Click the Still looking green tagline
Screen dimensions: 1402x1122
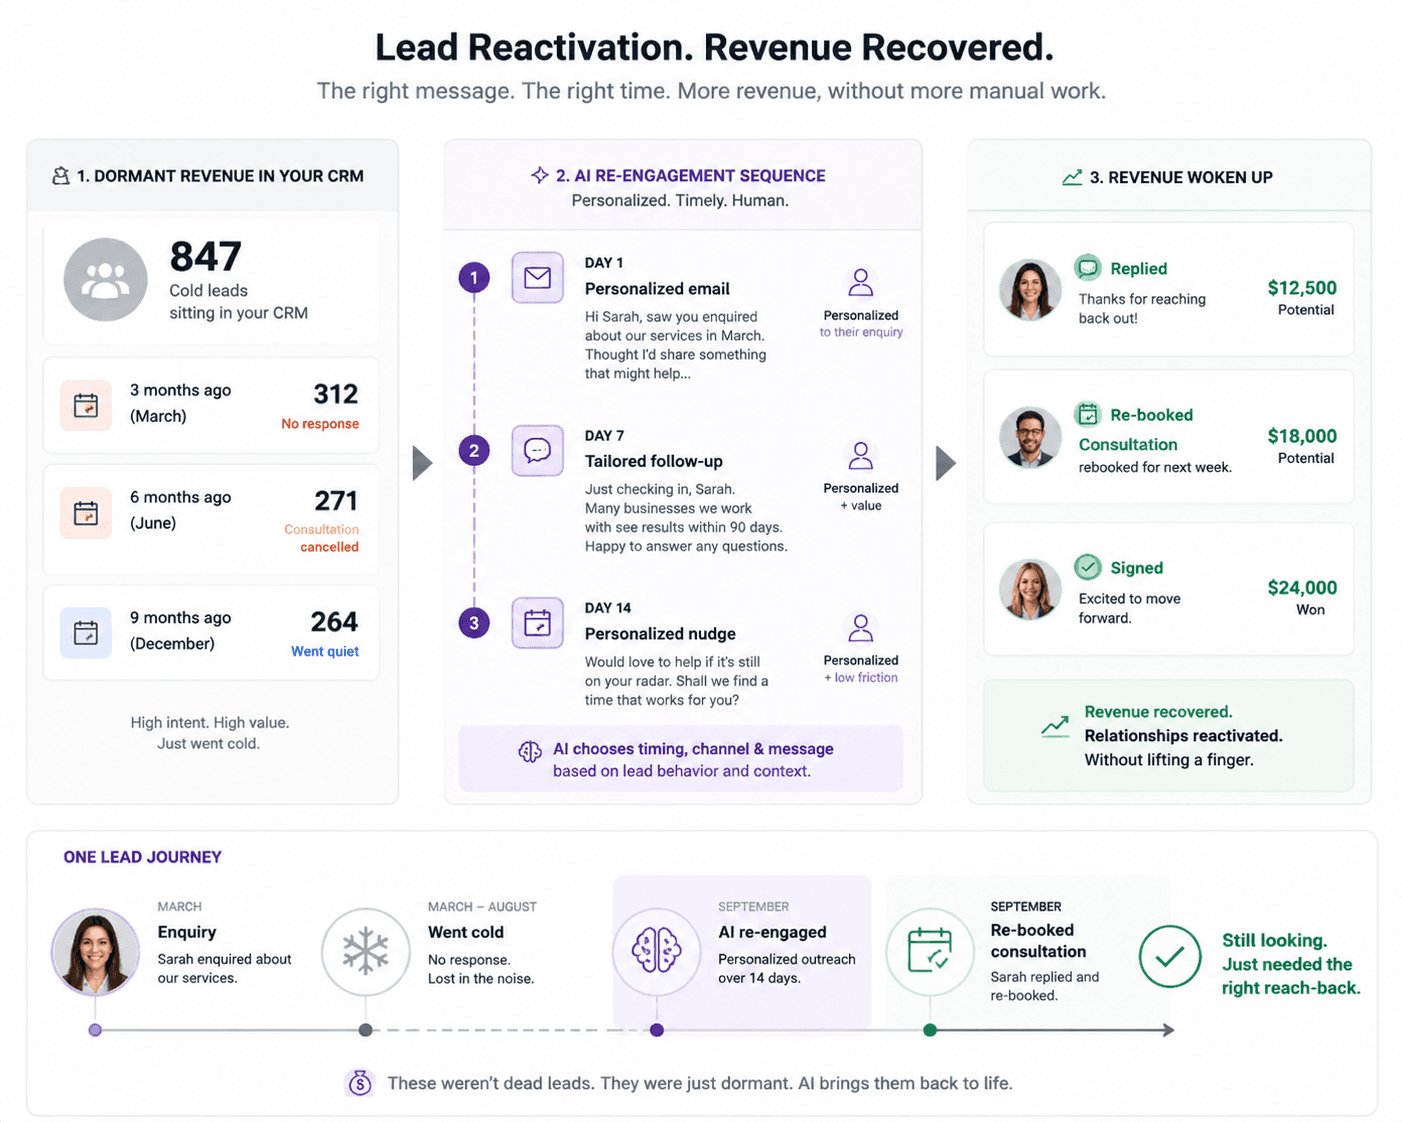tap(1291, 964)
